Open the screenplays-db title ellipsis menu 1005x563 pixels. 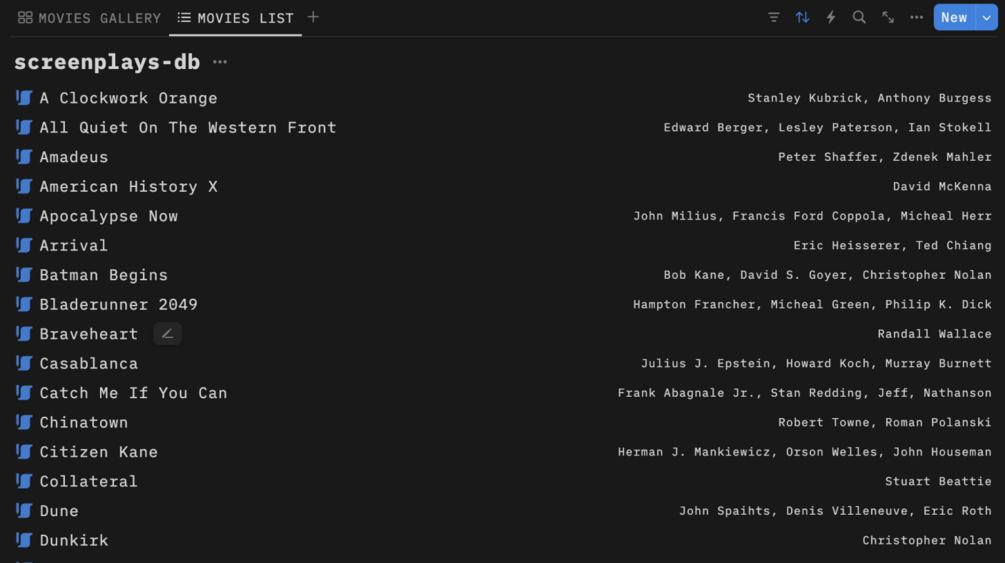[x=220, y=62]
